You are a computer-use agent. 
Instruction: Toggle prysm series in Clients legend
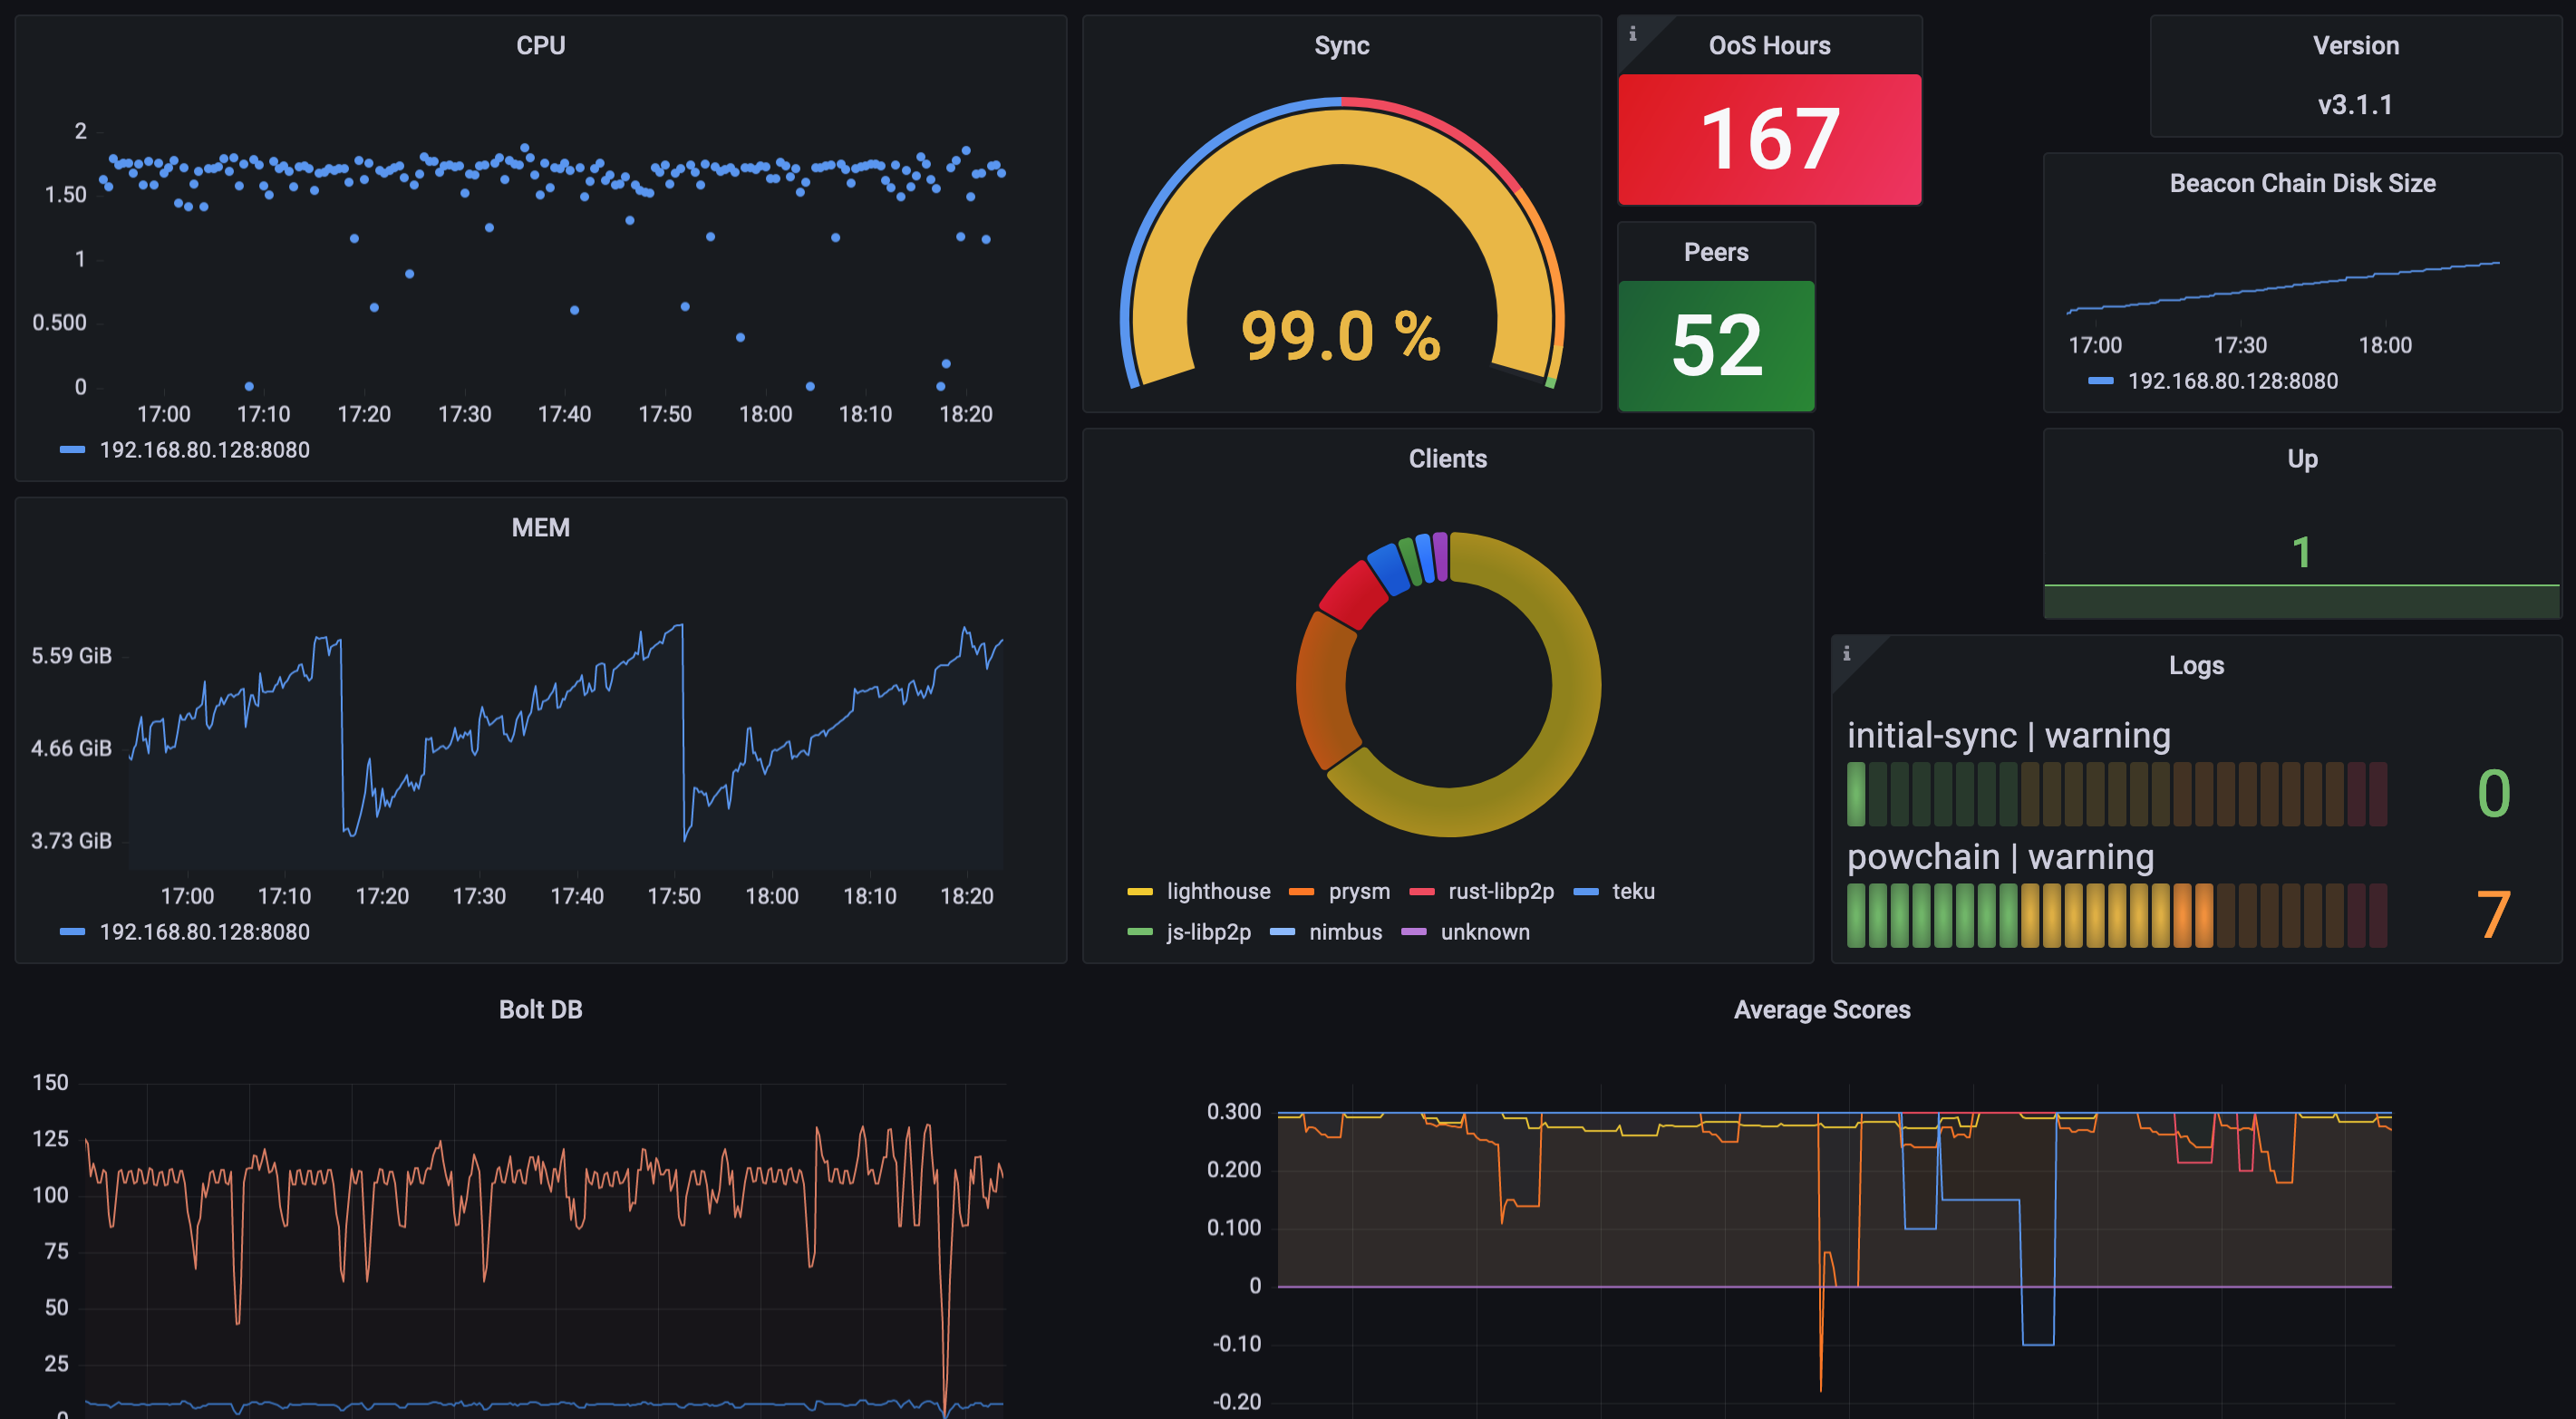click(x=1359, y=891)
